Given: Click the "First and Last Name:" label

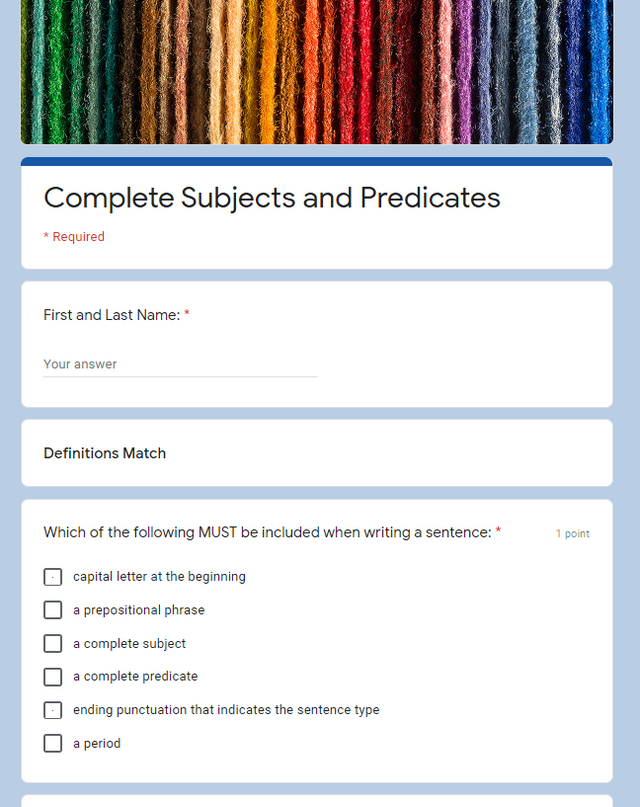Looking at the screenshot, I should click(110, 314).
